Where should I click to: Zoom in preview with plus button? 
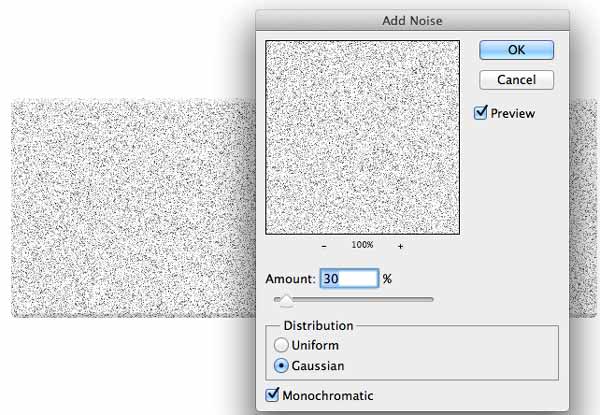coord(400,246)
